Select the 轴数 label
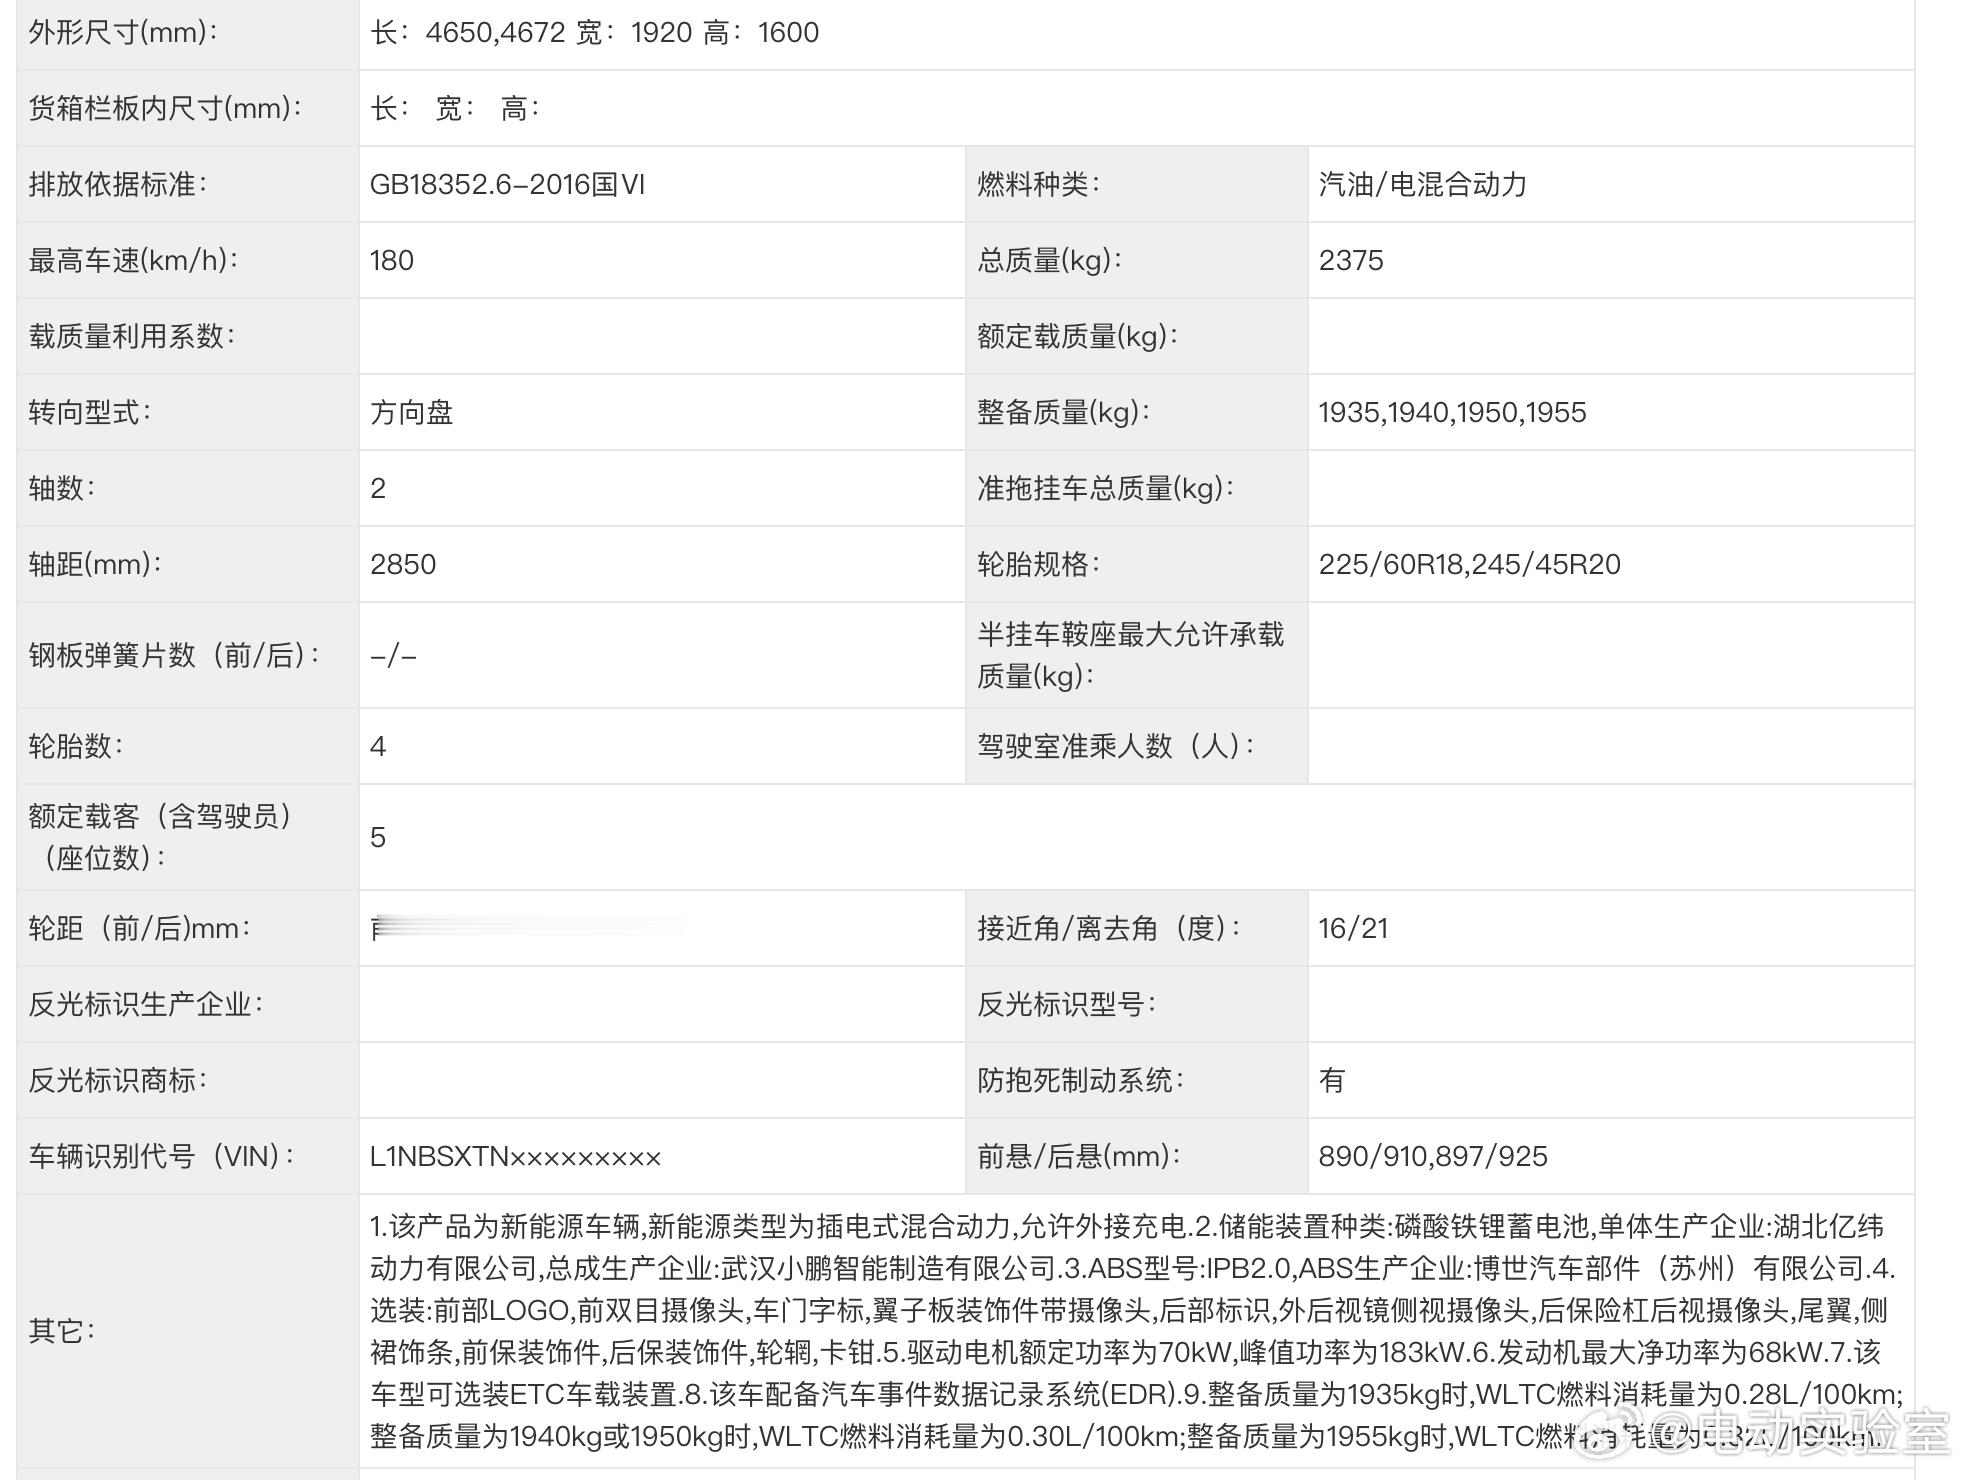 [62, 488]
